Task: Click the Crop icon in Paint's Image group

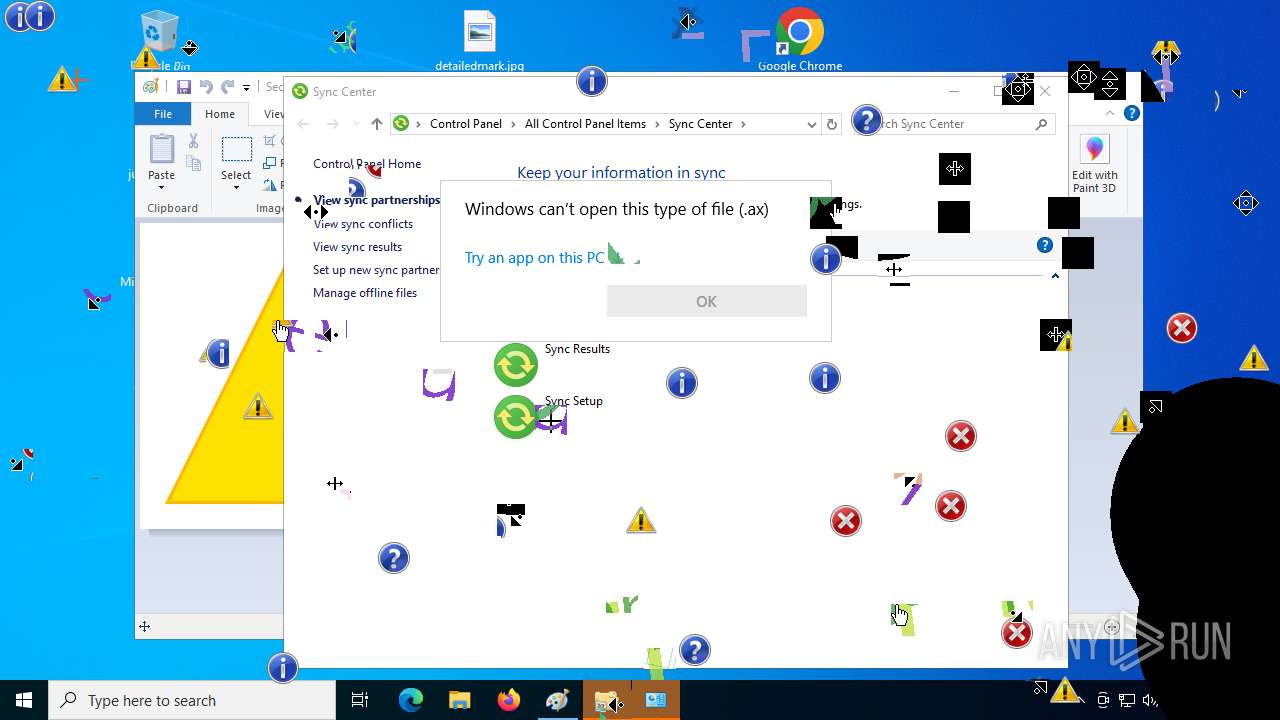Action: [x=270, y=141]
